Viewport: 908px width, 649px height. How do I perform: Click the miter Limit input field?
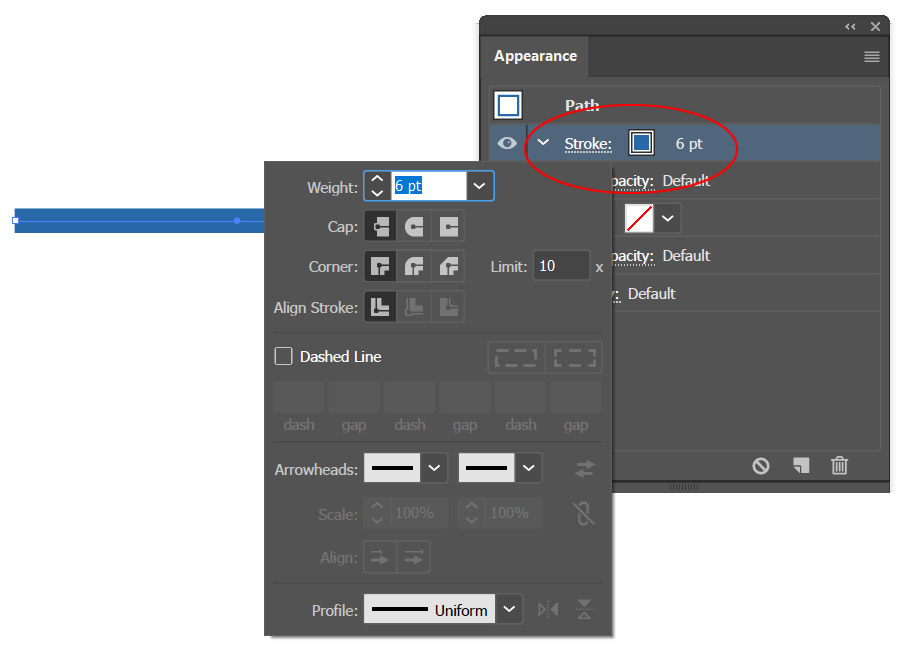(560, 267)
